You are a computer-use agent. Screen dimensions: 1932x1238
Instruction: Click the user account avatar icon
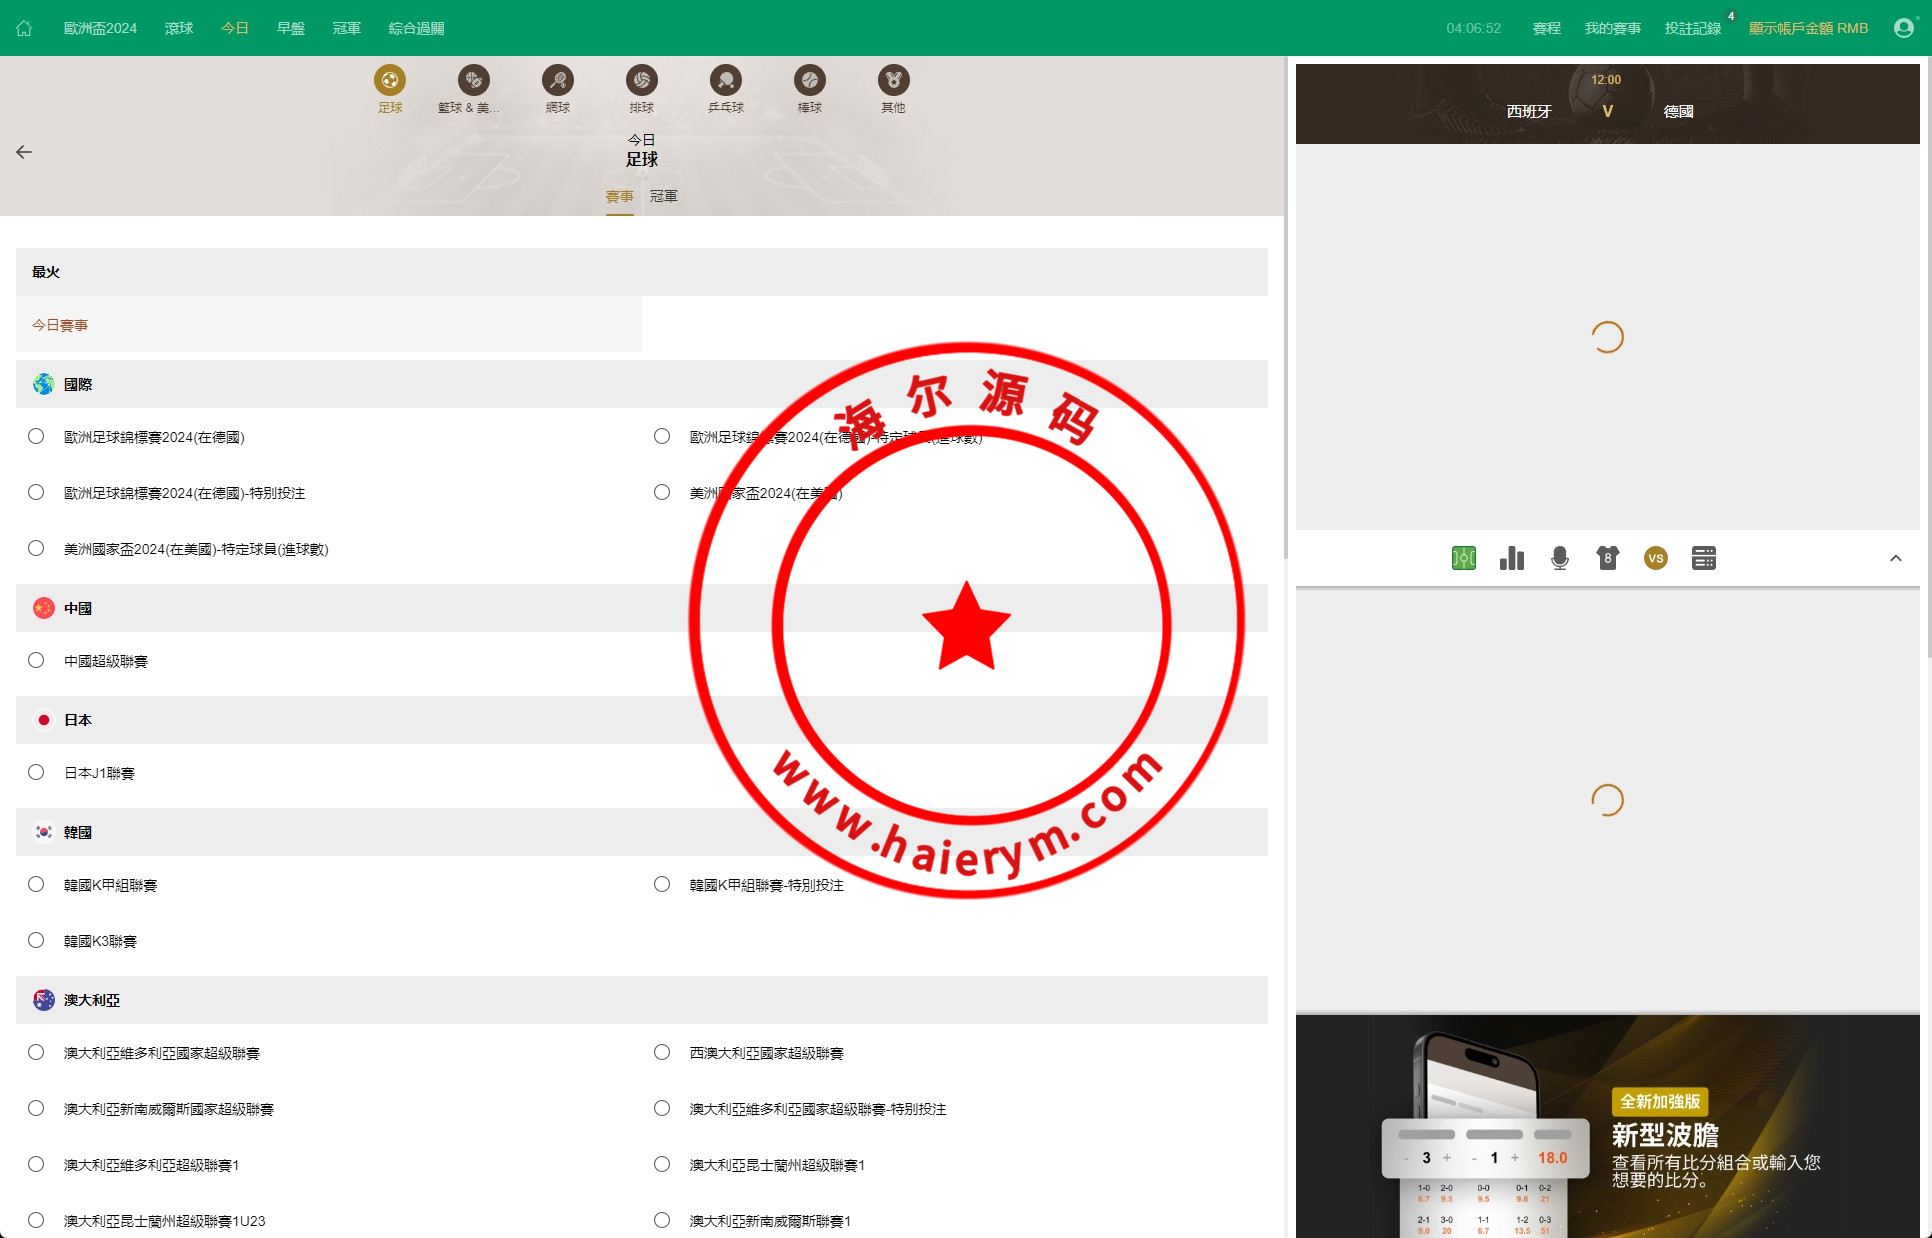1904,28
